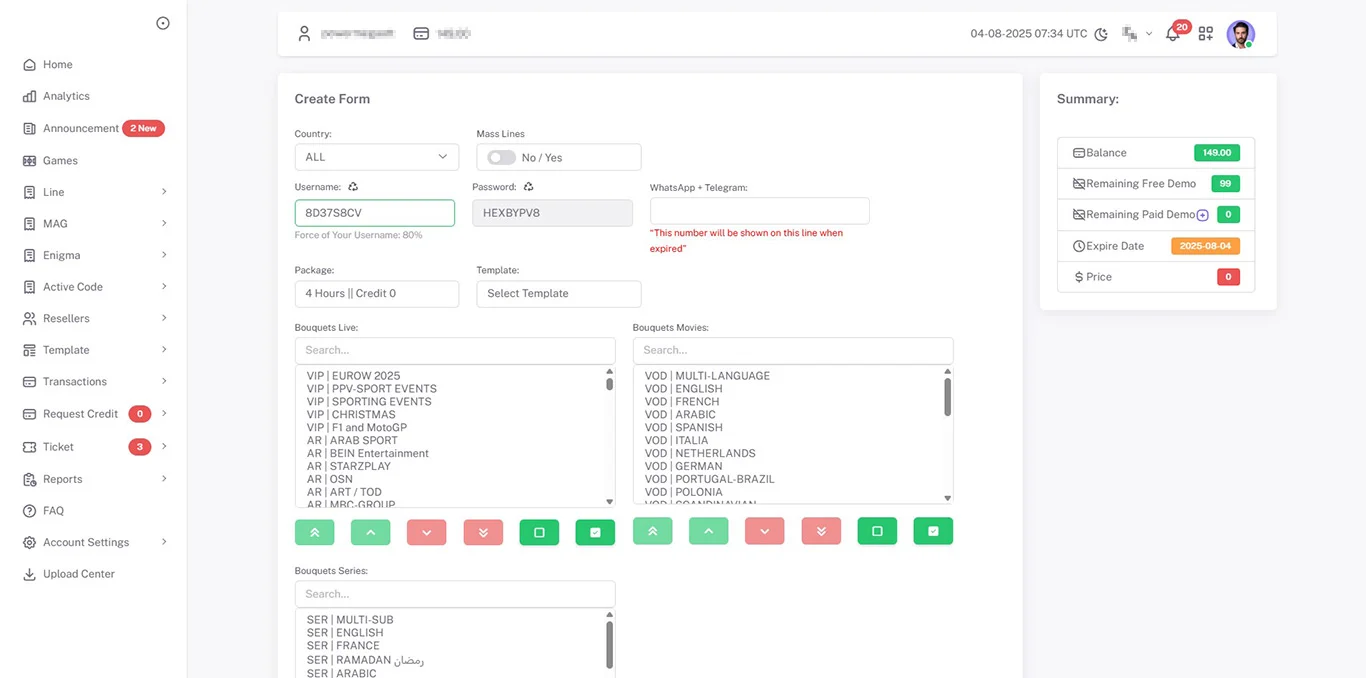Move Live bouquet to bottom button
Screen dimensions: 1366x678
pyautogui.click(x=483, y=532)
